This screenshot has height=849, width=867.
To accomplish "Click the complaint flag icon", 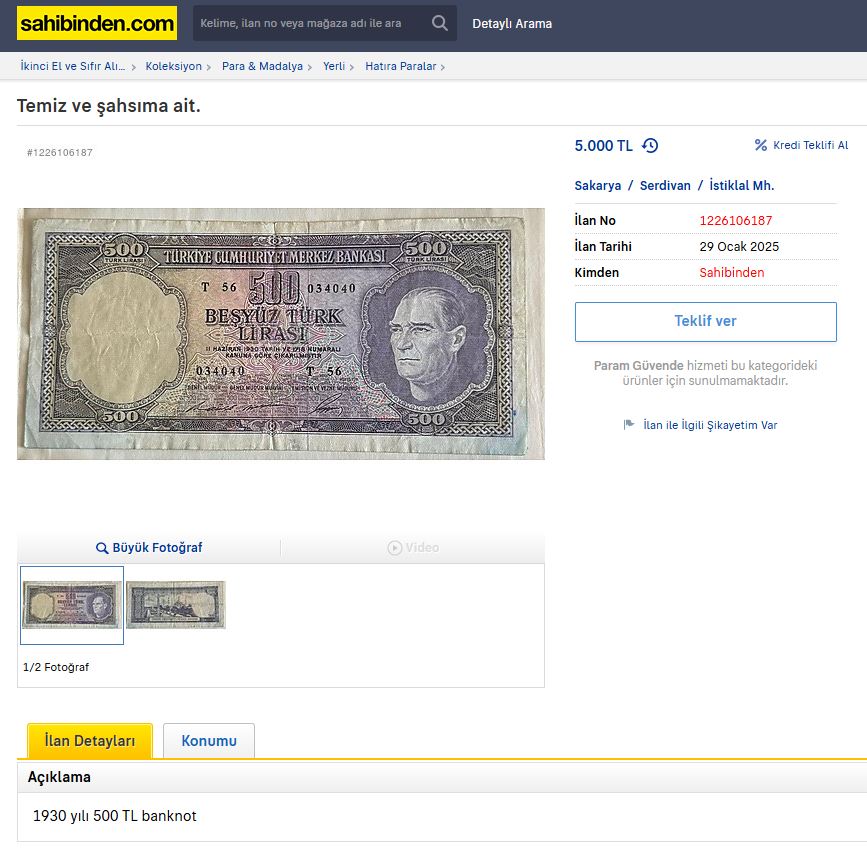I will coord(629,425).
